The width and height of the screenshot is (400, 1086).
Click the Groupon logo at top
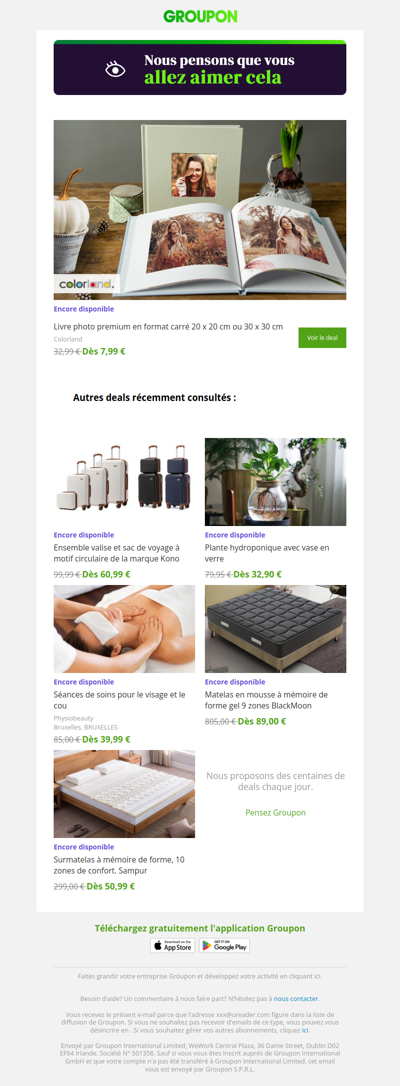pos(200,16)
